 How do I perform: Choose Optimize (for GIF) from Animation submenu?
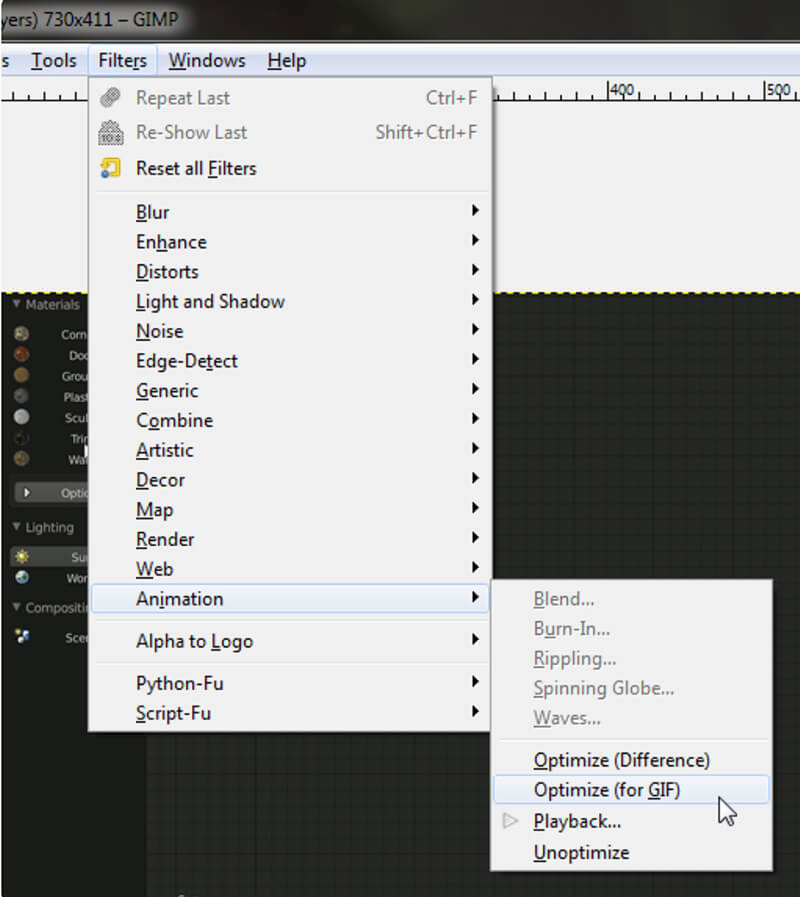point(606,790)
